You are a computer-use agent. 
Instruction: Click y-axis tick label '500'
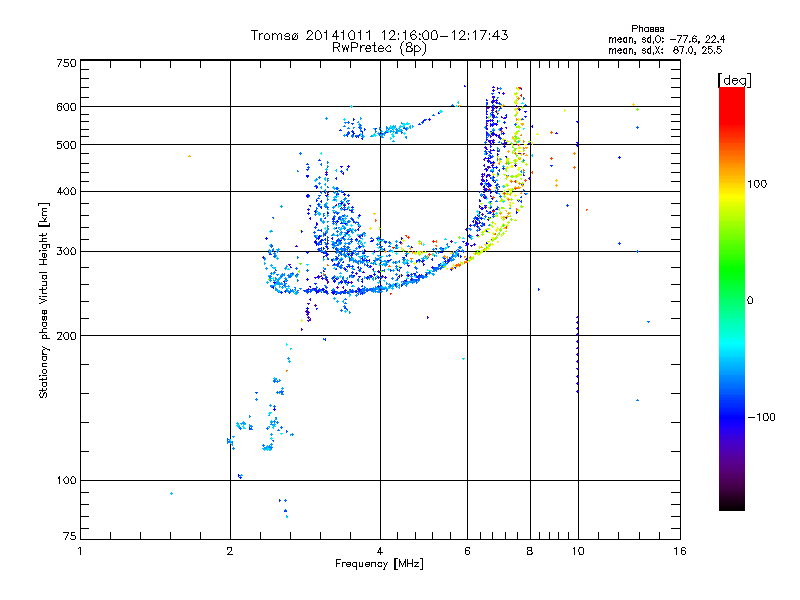66,145
